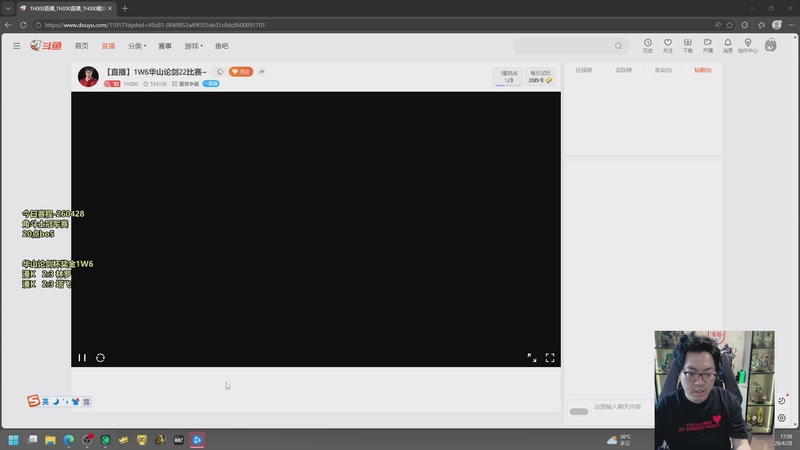Click the search magnifier icon
800x450 pixels.
coord(618,46)
